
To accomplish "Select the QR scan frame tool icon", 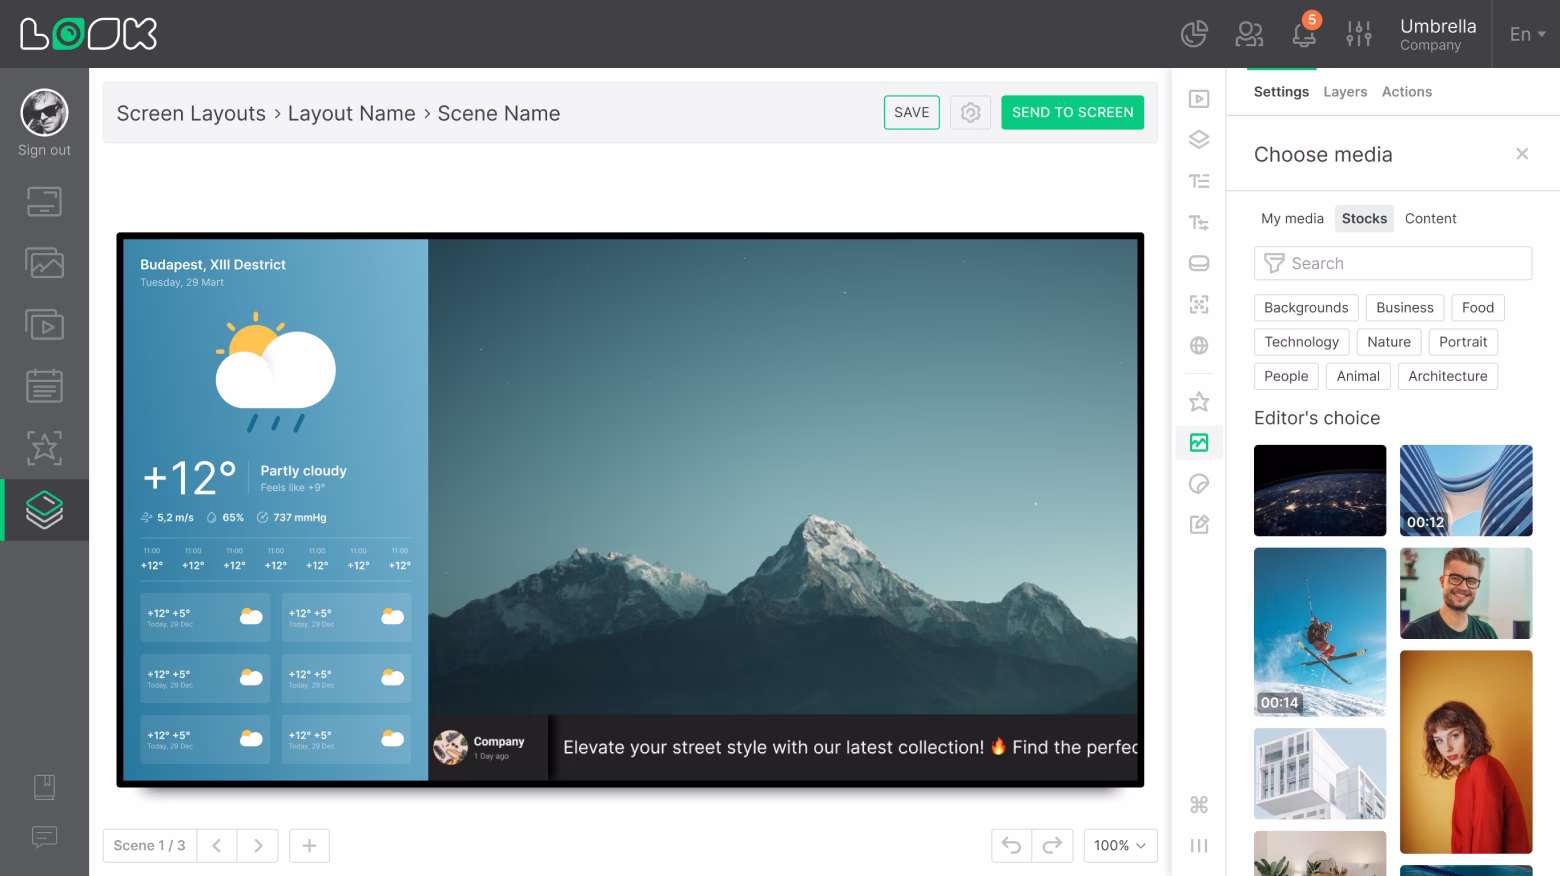I will 1199,304.
